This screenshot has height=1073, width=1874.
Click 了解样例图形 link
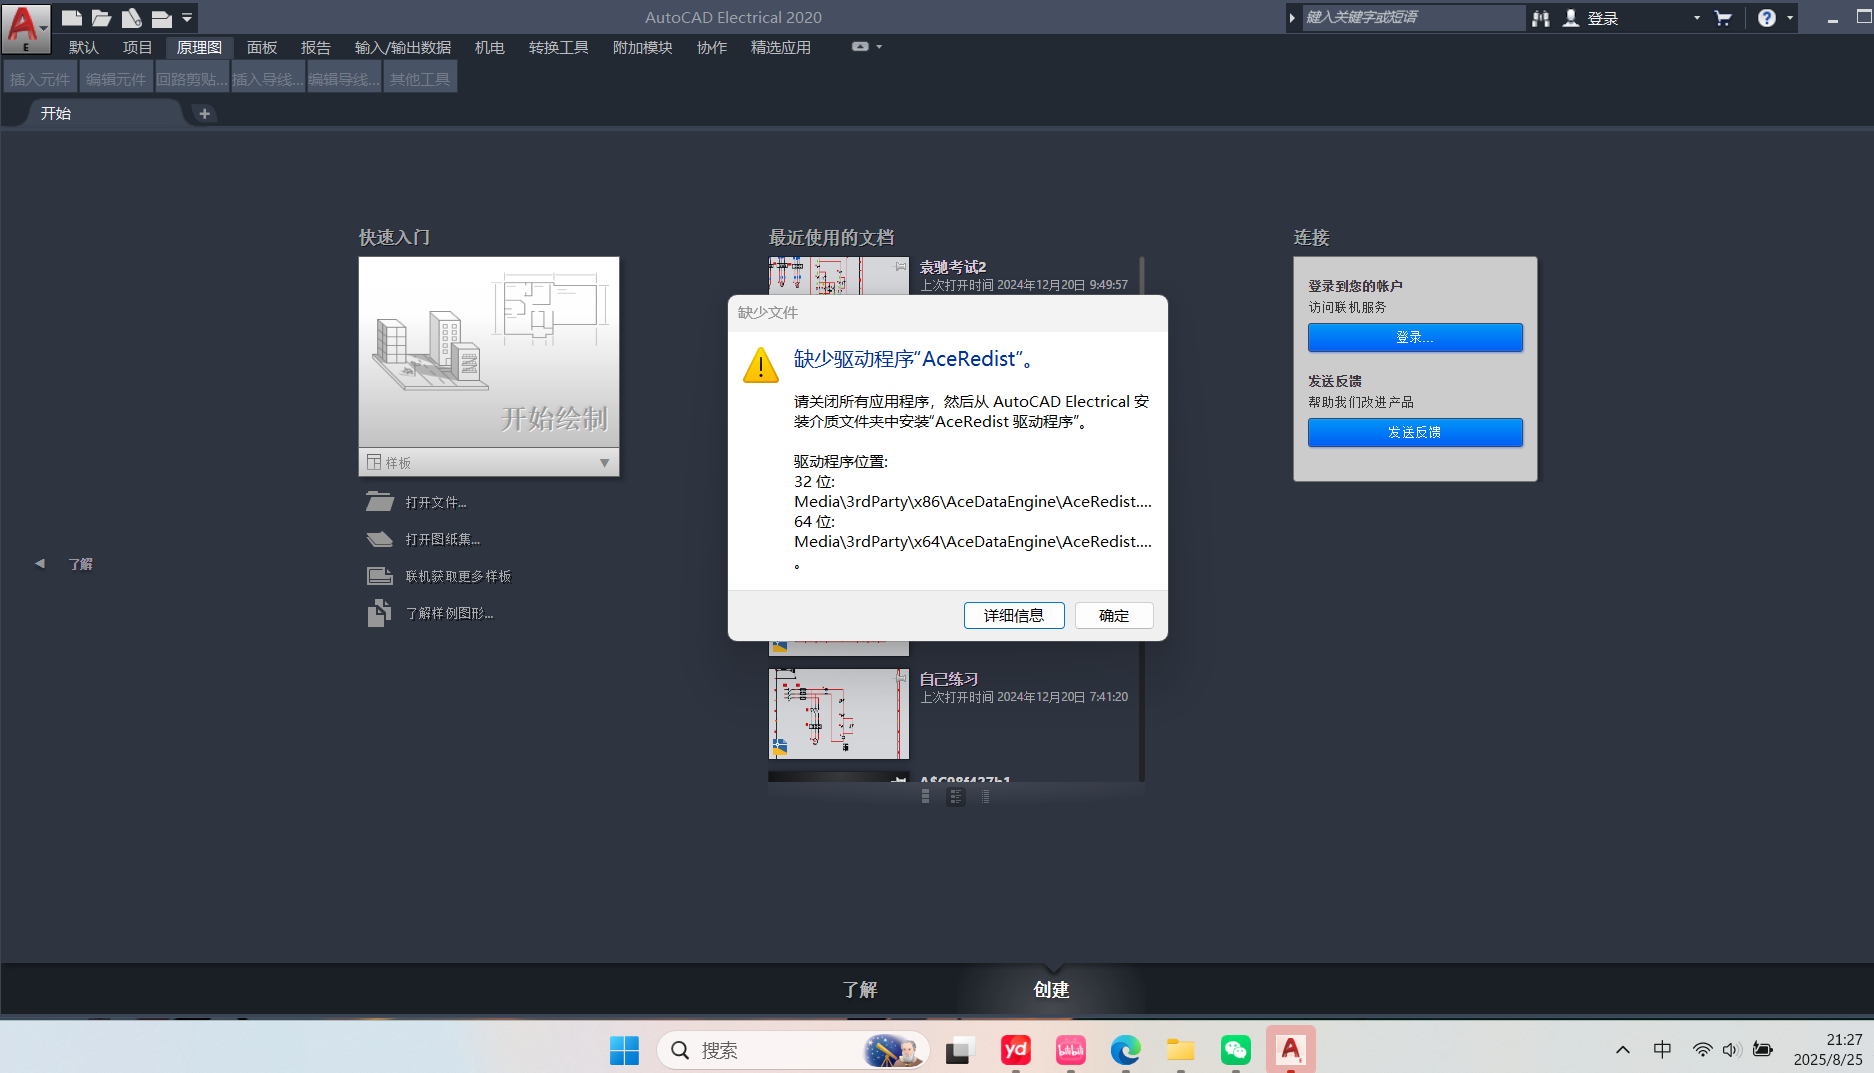pyautogui.click(x=449, y=613)
